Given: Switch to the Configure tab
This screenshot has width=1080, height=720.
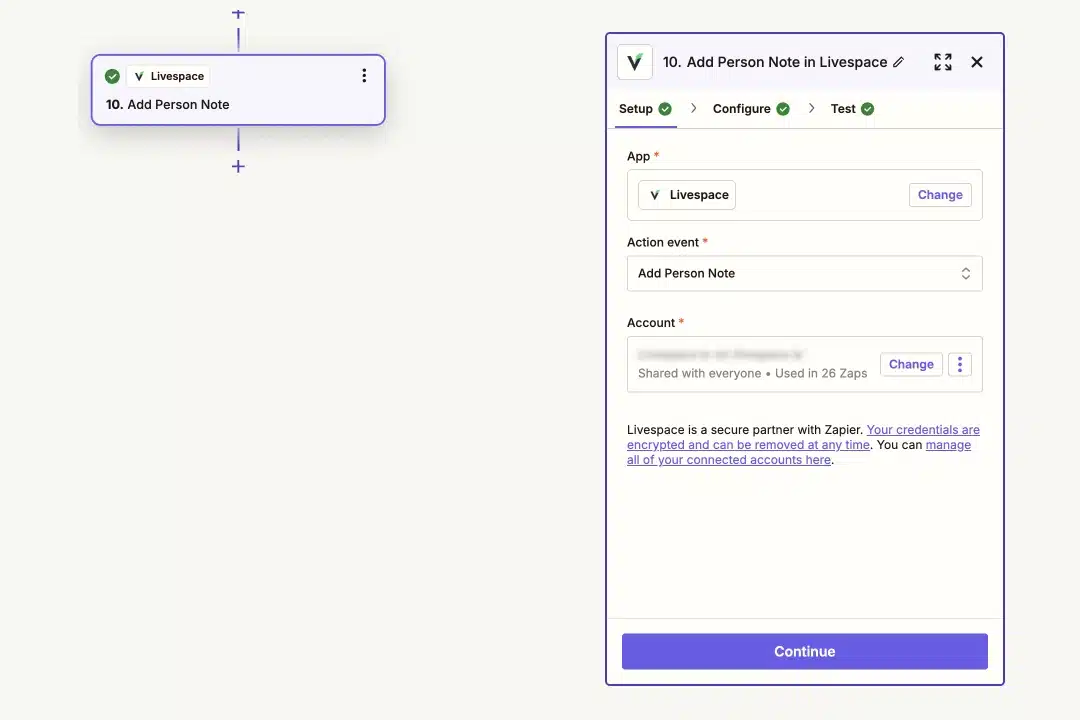Looking at the screenshot, I should tap(751, 109).
